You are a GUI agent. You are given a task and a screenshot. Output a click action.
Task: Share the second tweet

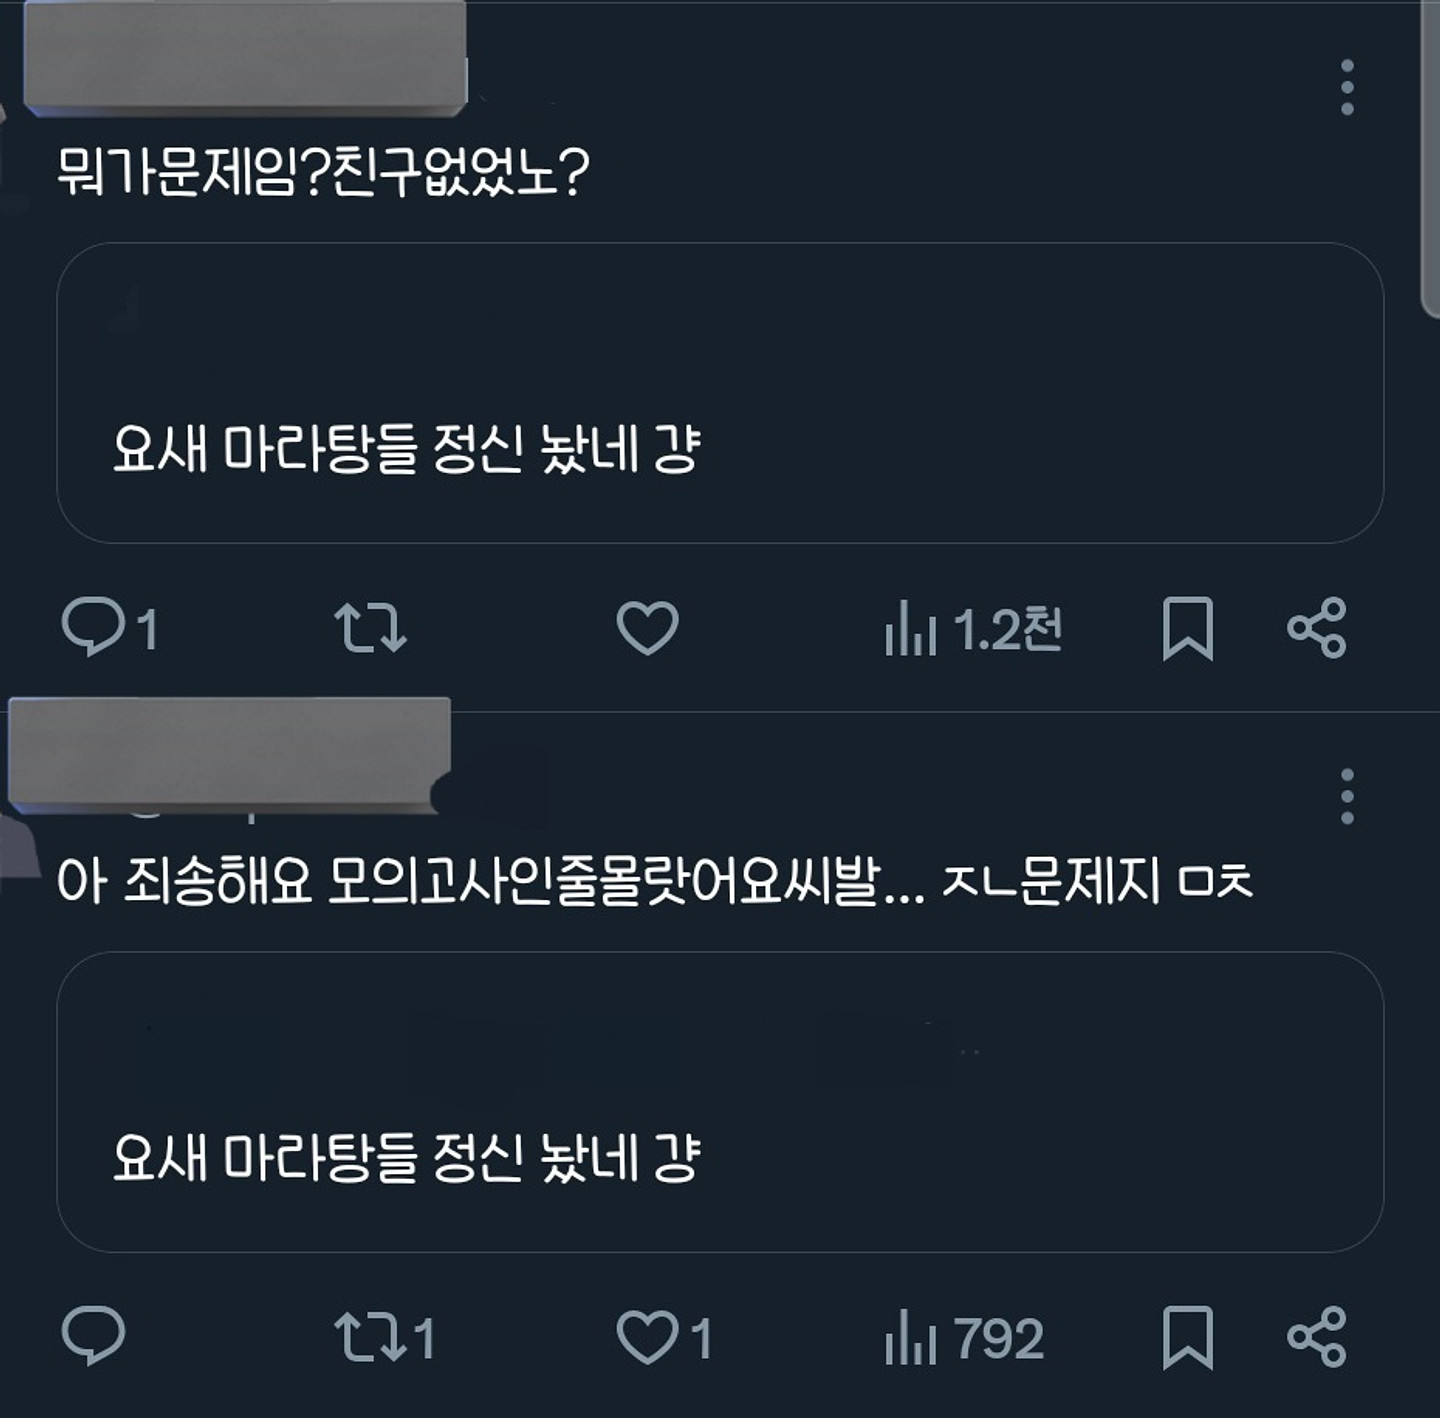click(x=1316, y=1337)
